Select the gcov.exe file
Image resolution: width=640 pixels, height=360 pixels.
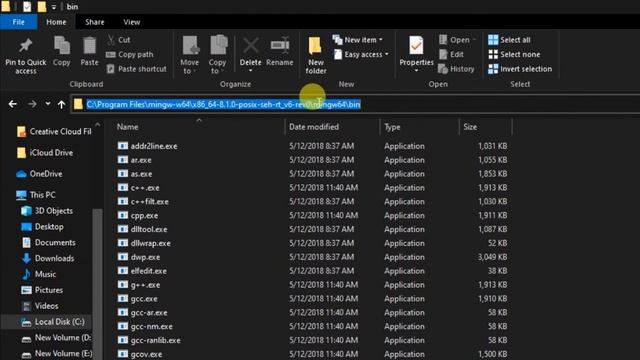click(x=140, y=354)
